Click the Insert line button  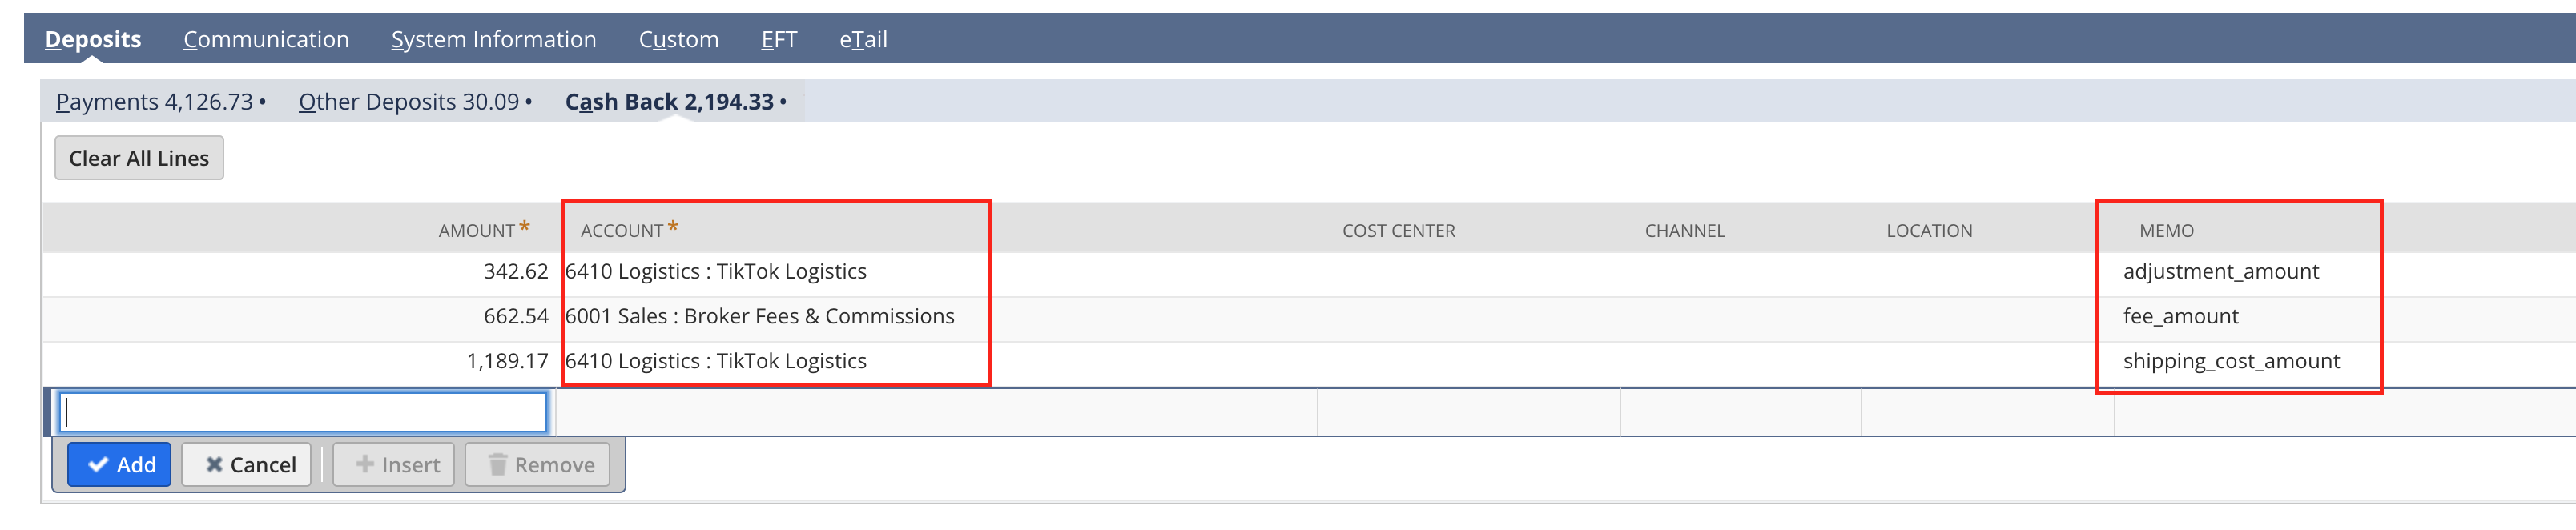tap(394, 465)
